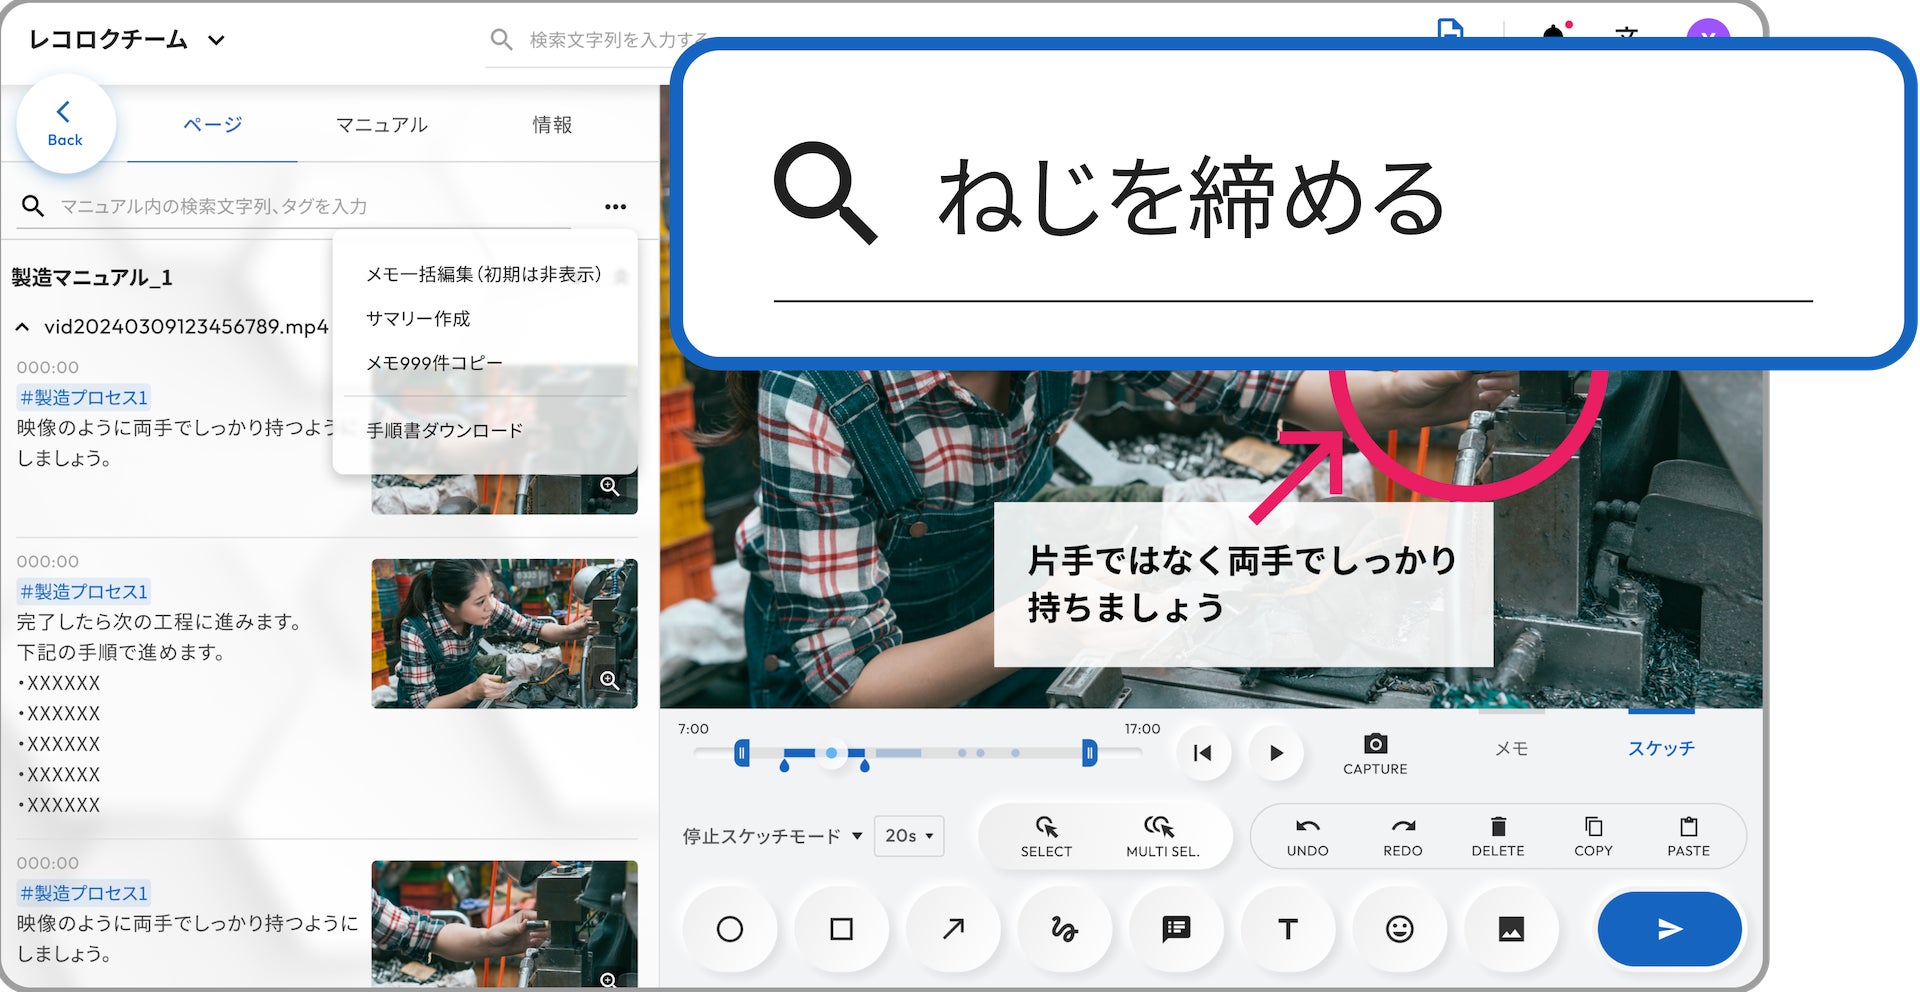Click the memo text 完了したら次の工程に進みます。

[160, 622]
